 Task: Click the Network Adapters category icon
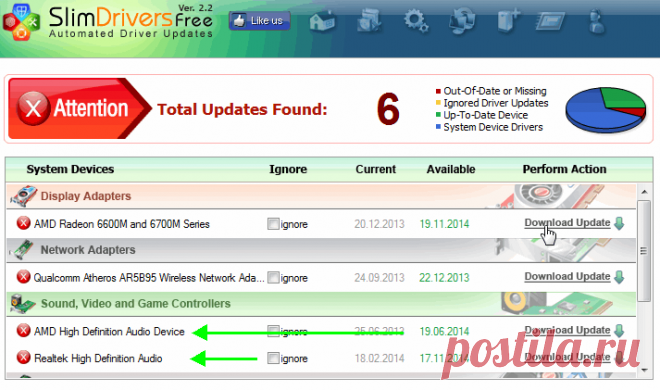point(22,250)
